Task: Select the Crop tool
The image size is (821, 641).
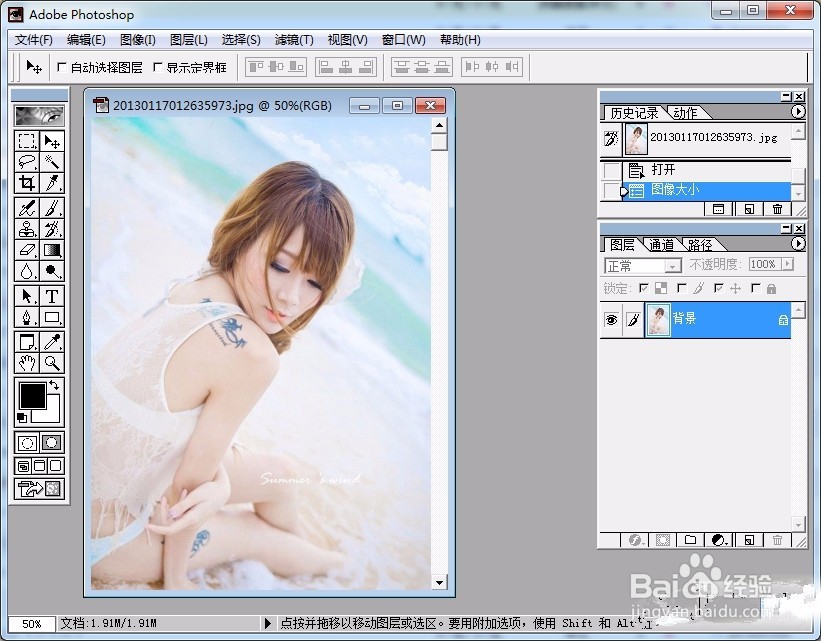Action: (26, 180)
